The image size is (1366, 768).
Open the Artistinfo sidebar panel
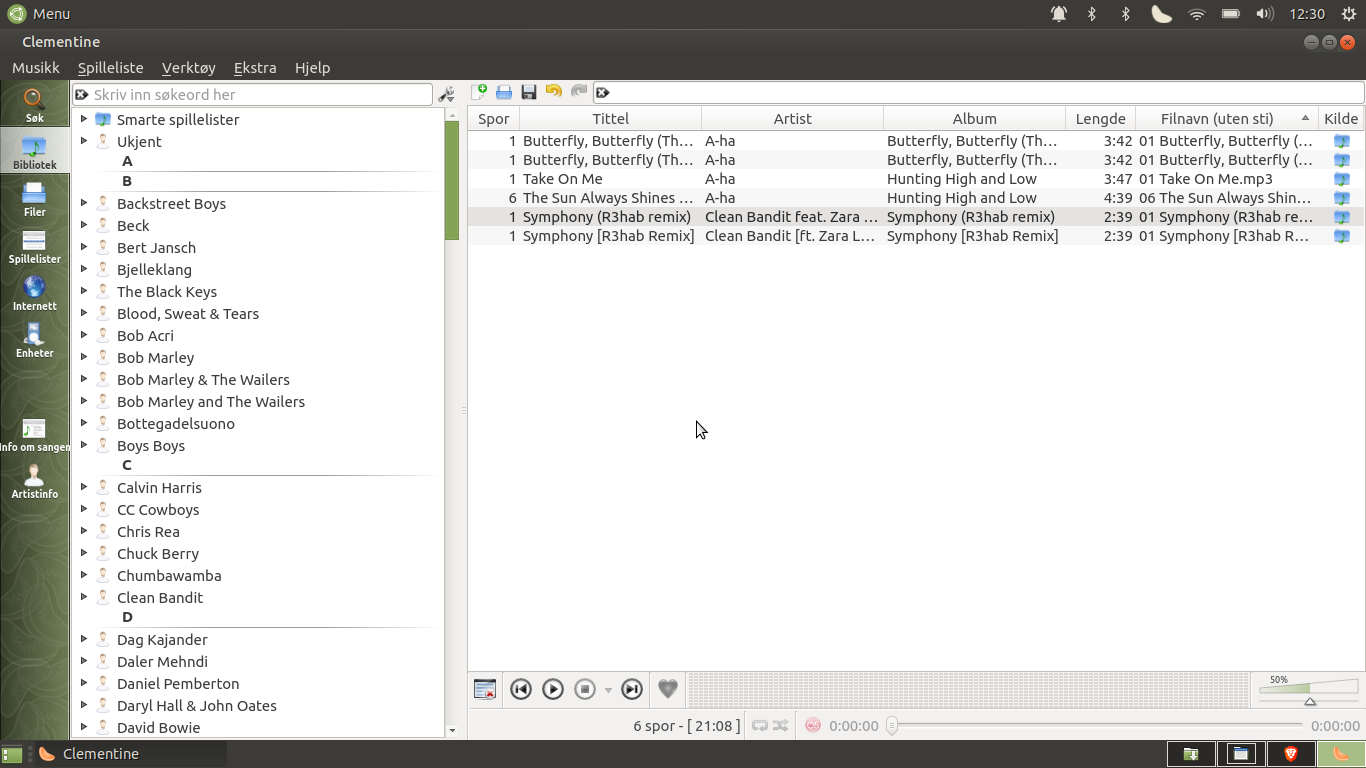click(34, 482)
